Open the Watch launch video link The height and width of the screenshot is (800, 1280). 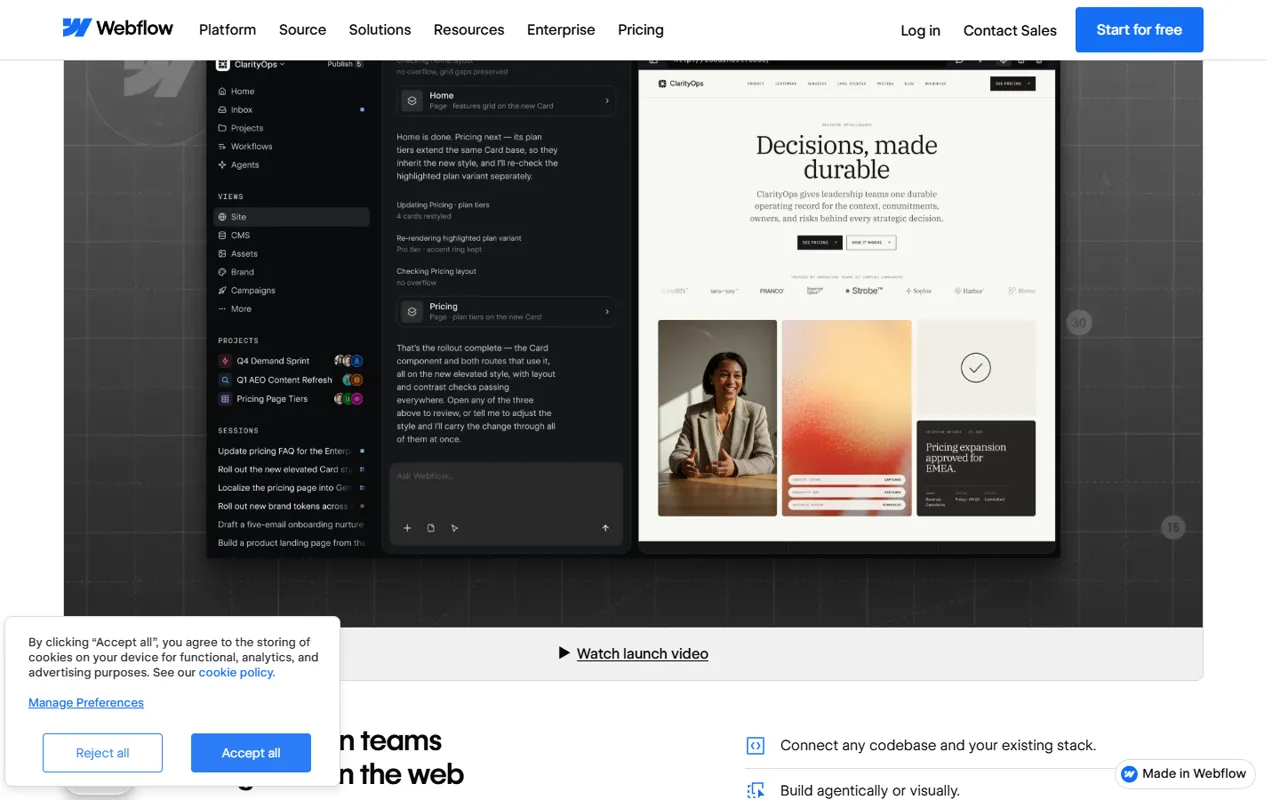click(x=642, y=653)
